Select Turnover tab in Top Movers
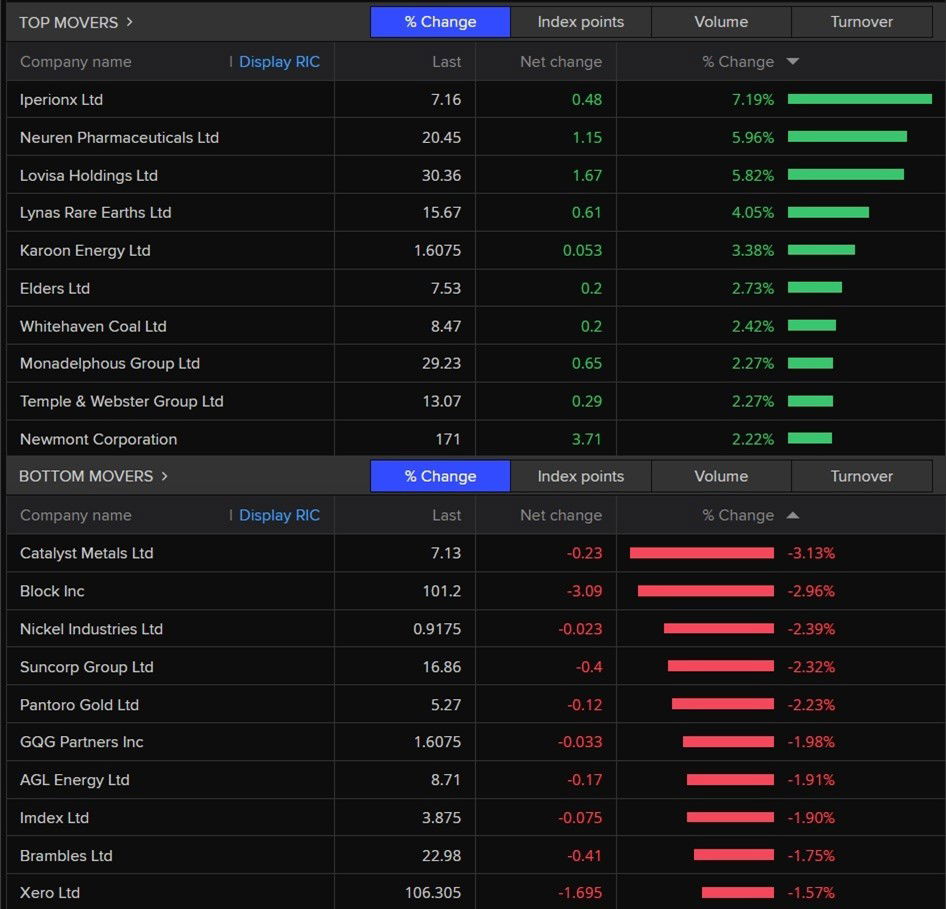946x909 pixels. 861,22
